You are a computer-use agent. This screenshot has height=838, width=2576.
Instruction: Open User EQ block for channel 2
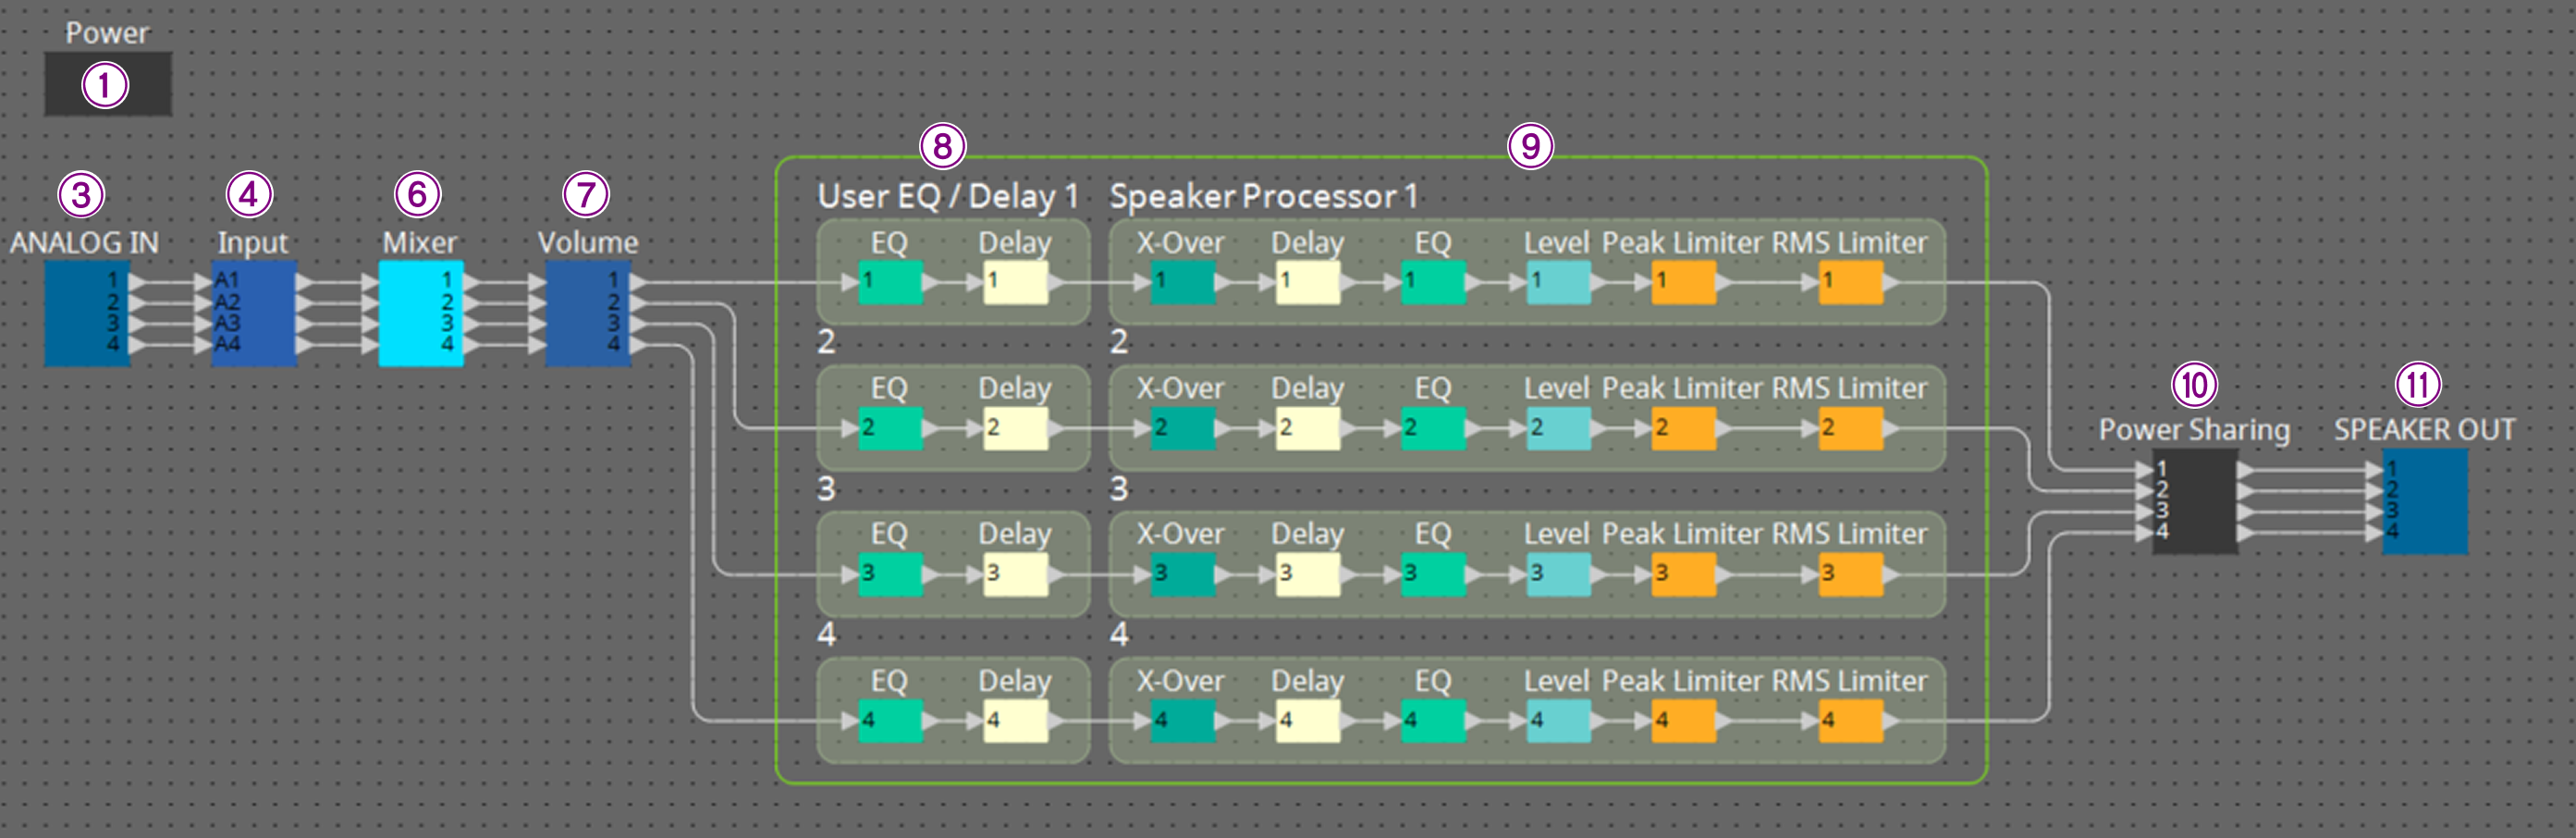click(890, 428)
